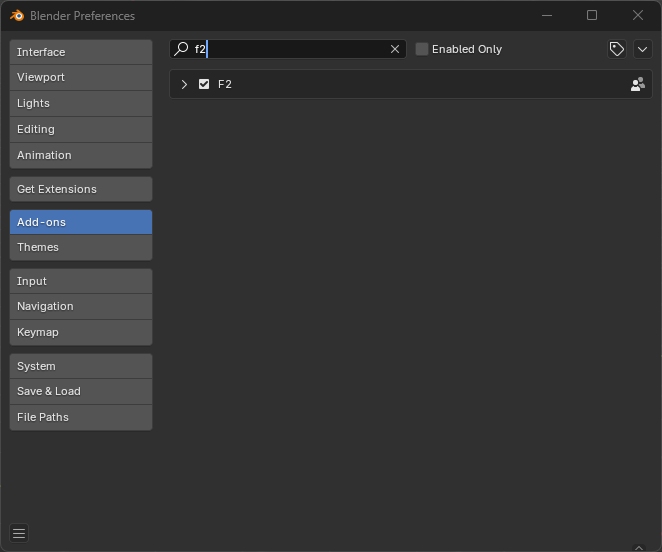Disable the F2 add-on checkbox
The image size is (662, 552).
pyautogui.click(x=204, y=84)
